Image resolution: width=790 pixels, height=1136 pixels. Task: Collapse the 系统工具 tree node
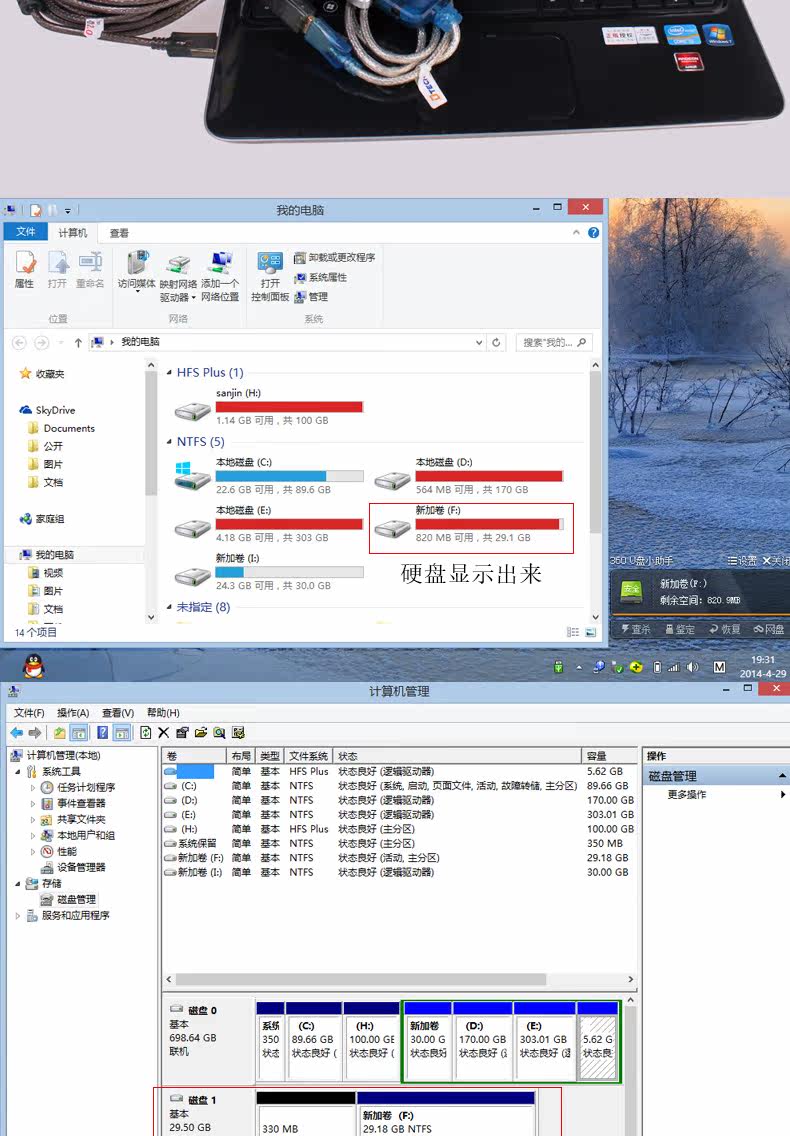click(x=17, y=772)
